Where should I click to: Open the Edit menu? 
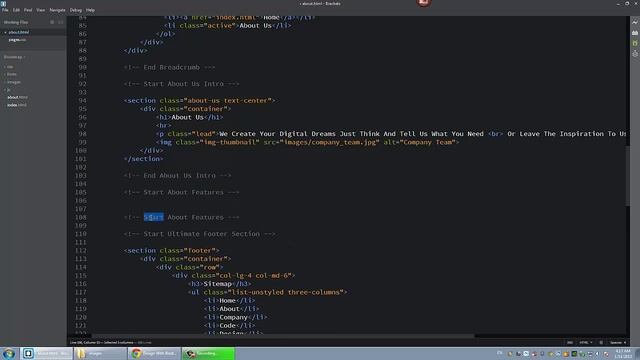coord(16,10)
